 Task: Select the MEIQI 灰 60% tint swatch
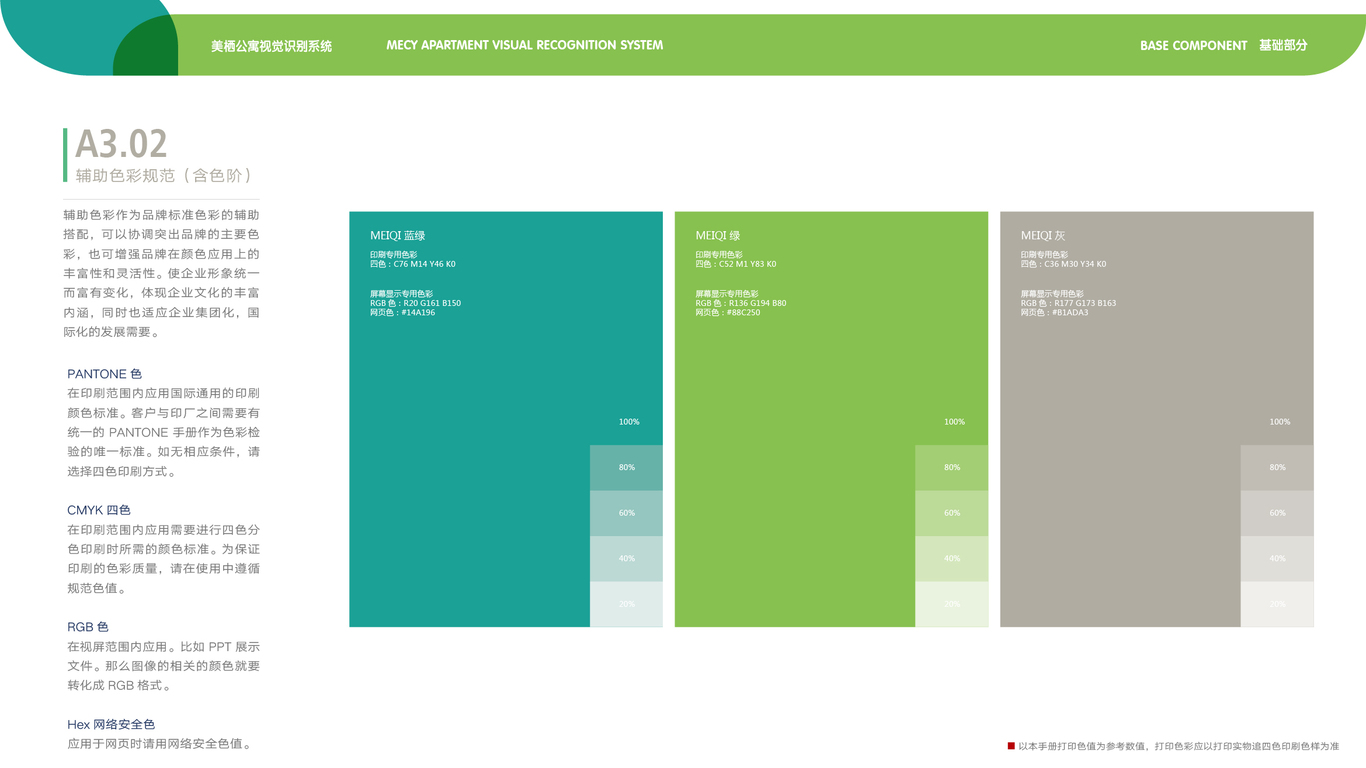[x=1277, y=513]
